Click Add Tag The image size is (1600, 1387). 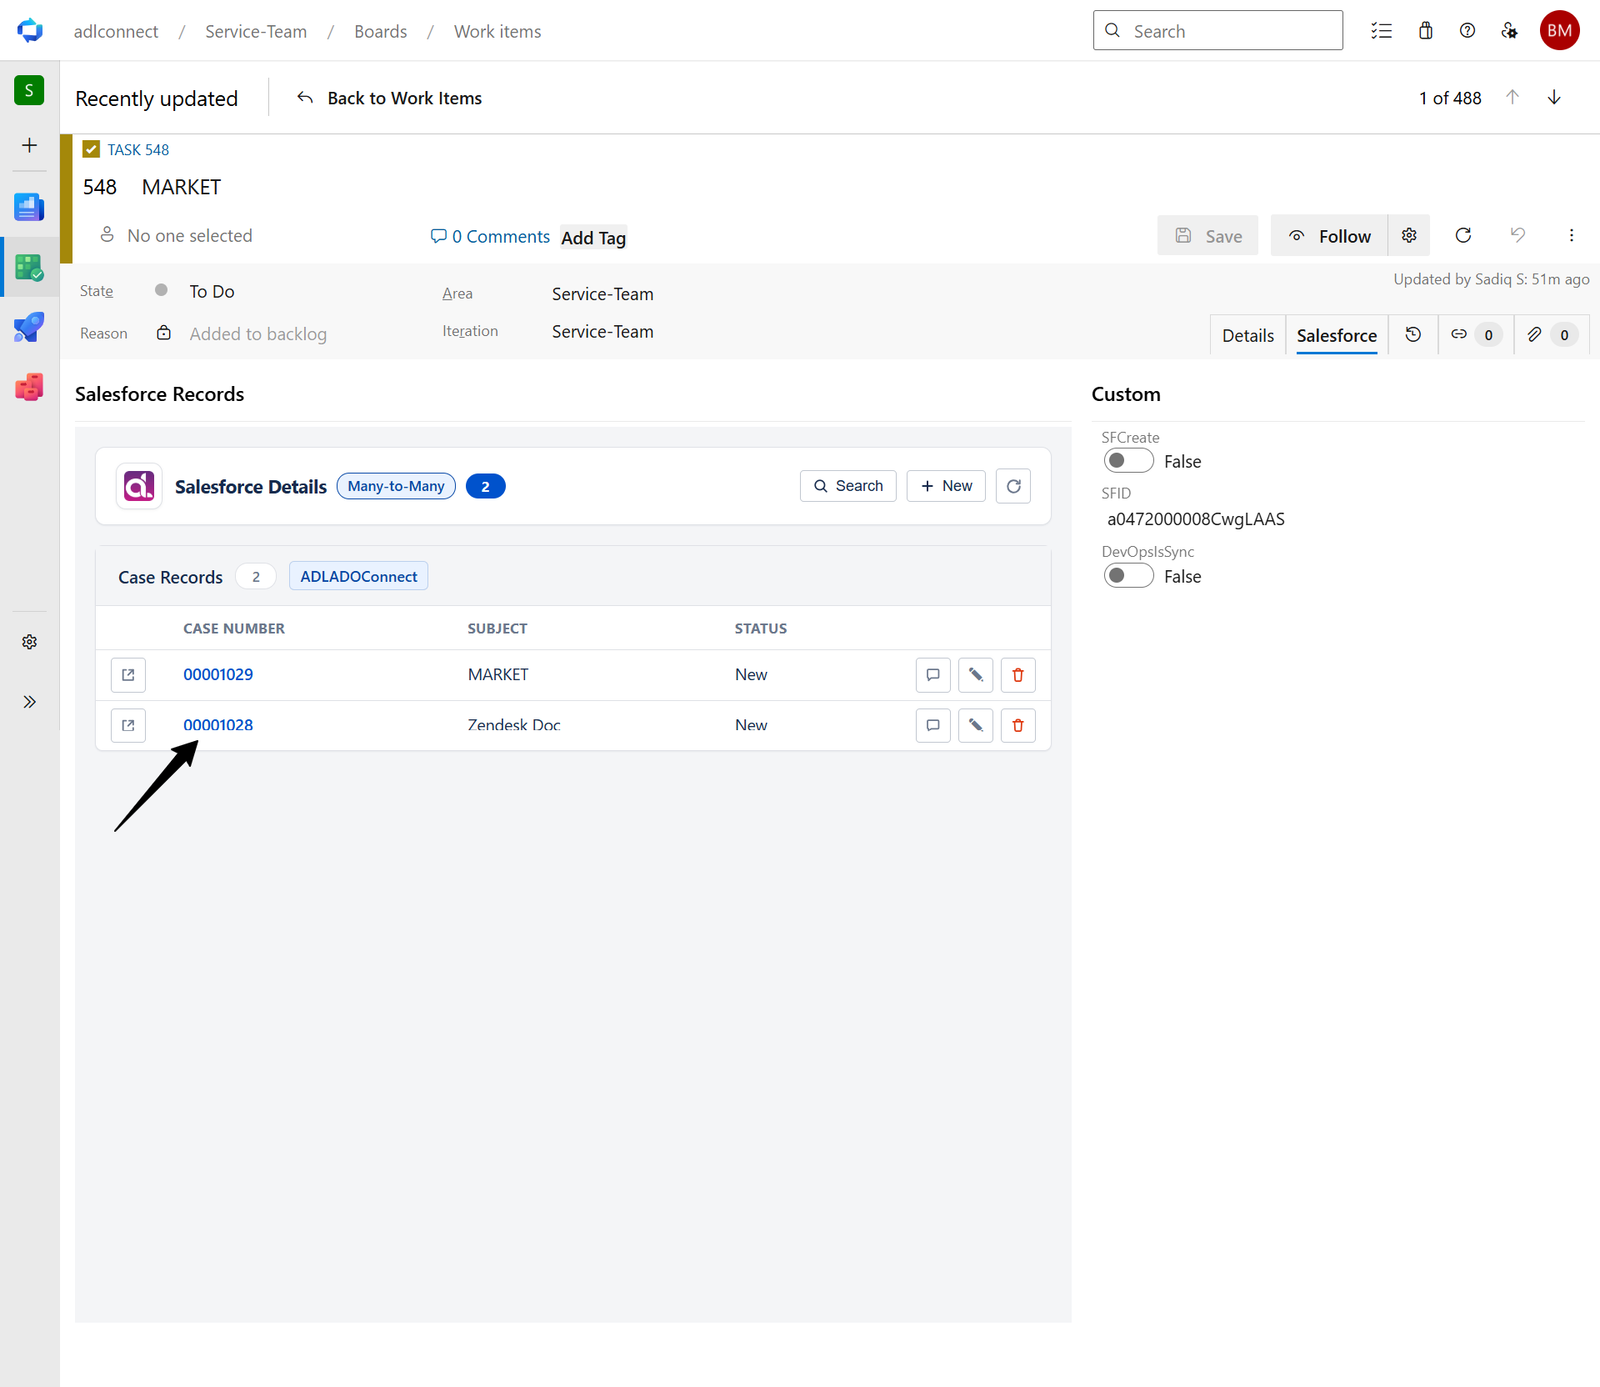pyautogui.click(x=593, y=238)
